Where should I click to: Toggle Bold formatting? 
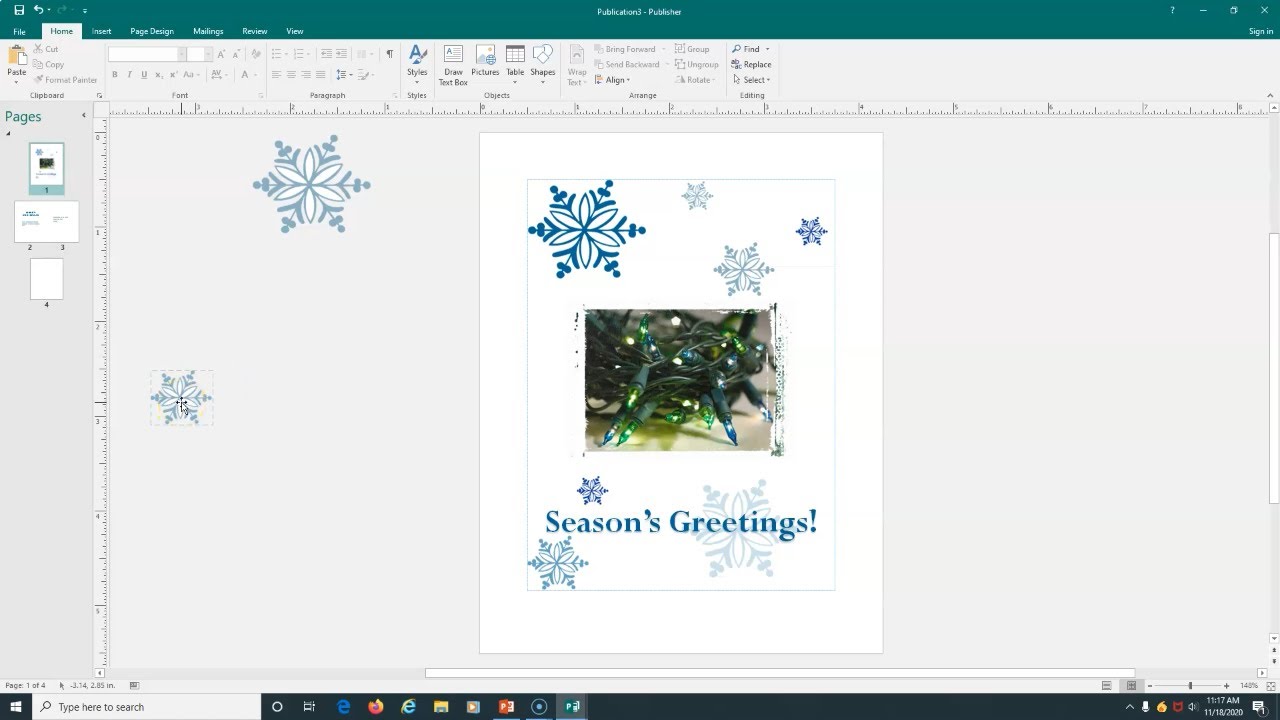coord(115,75)
